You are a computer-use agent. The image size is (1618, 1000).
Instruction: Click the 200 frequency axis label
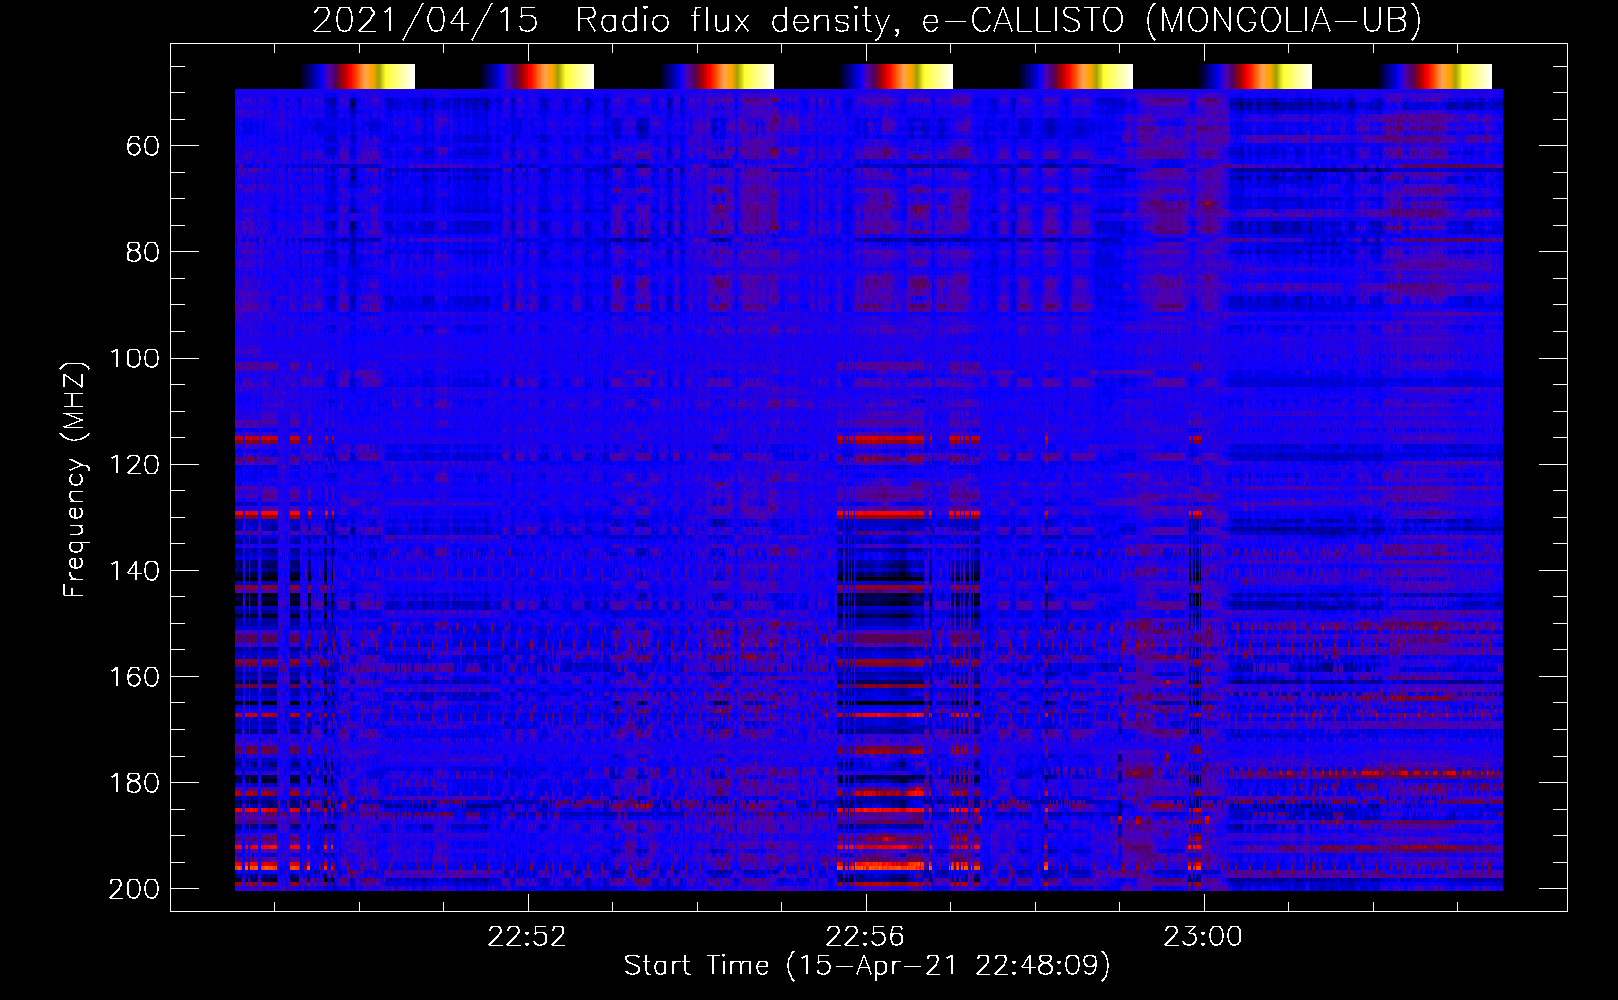pos(134,889)
